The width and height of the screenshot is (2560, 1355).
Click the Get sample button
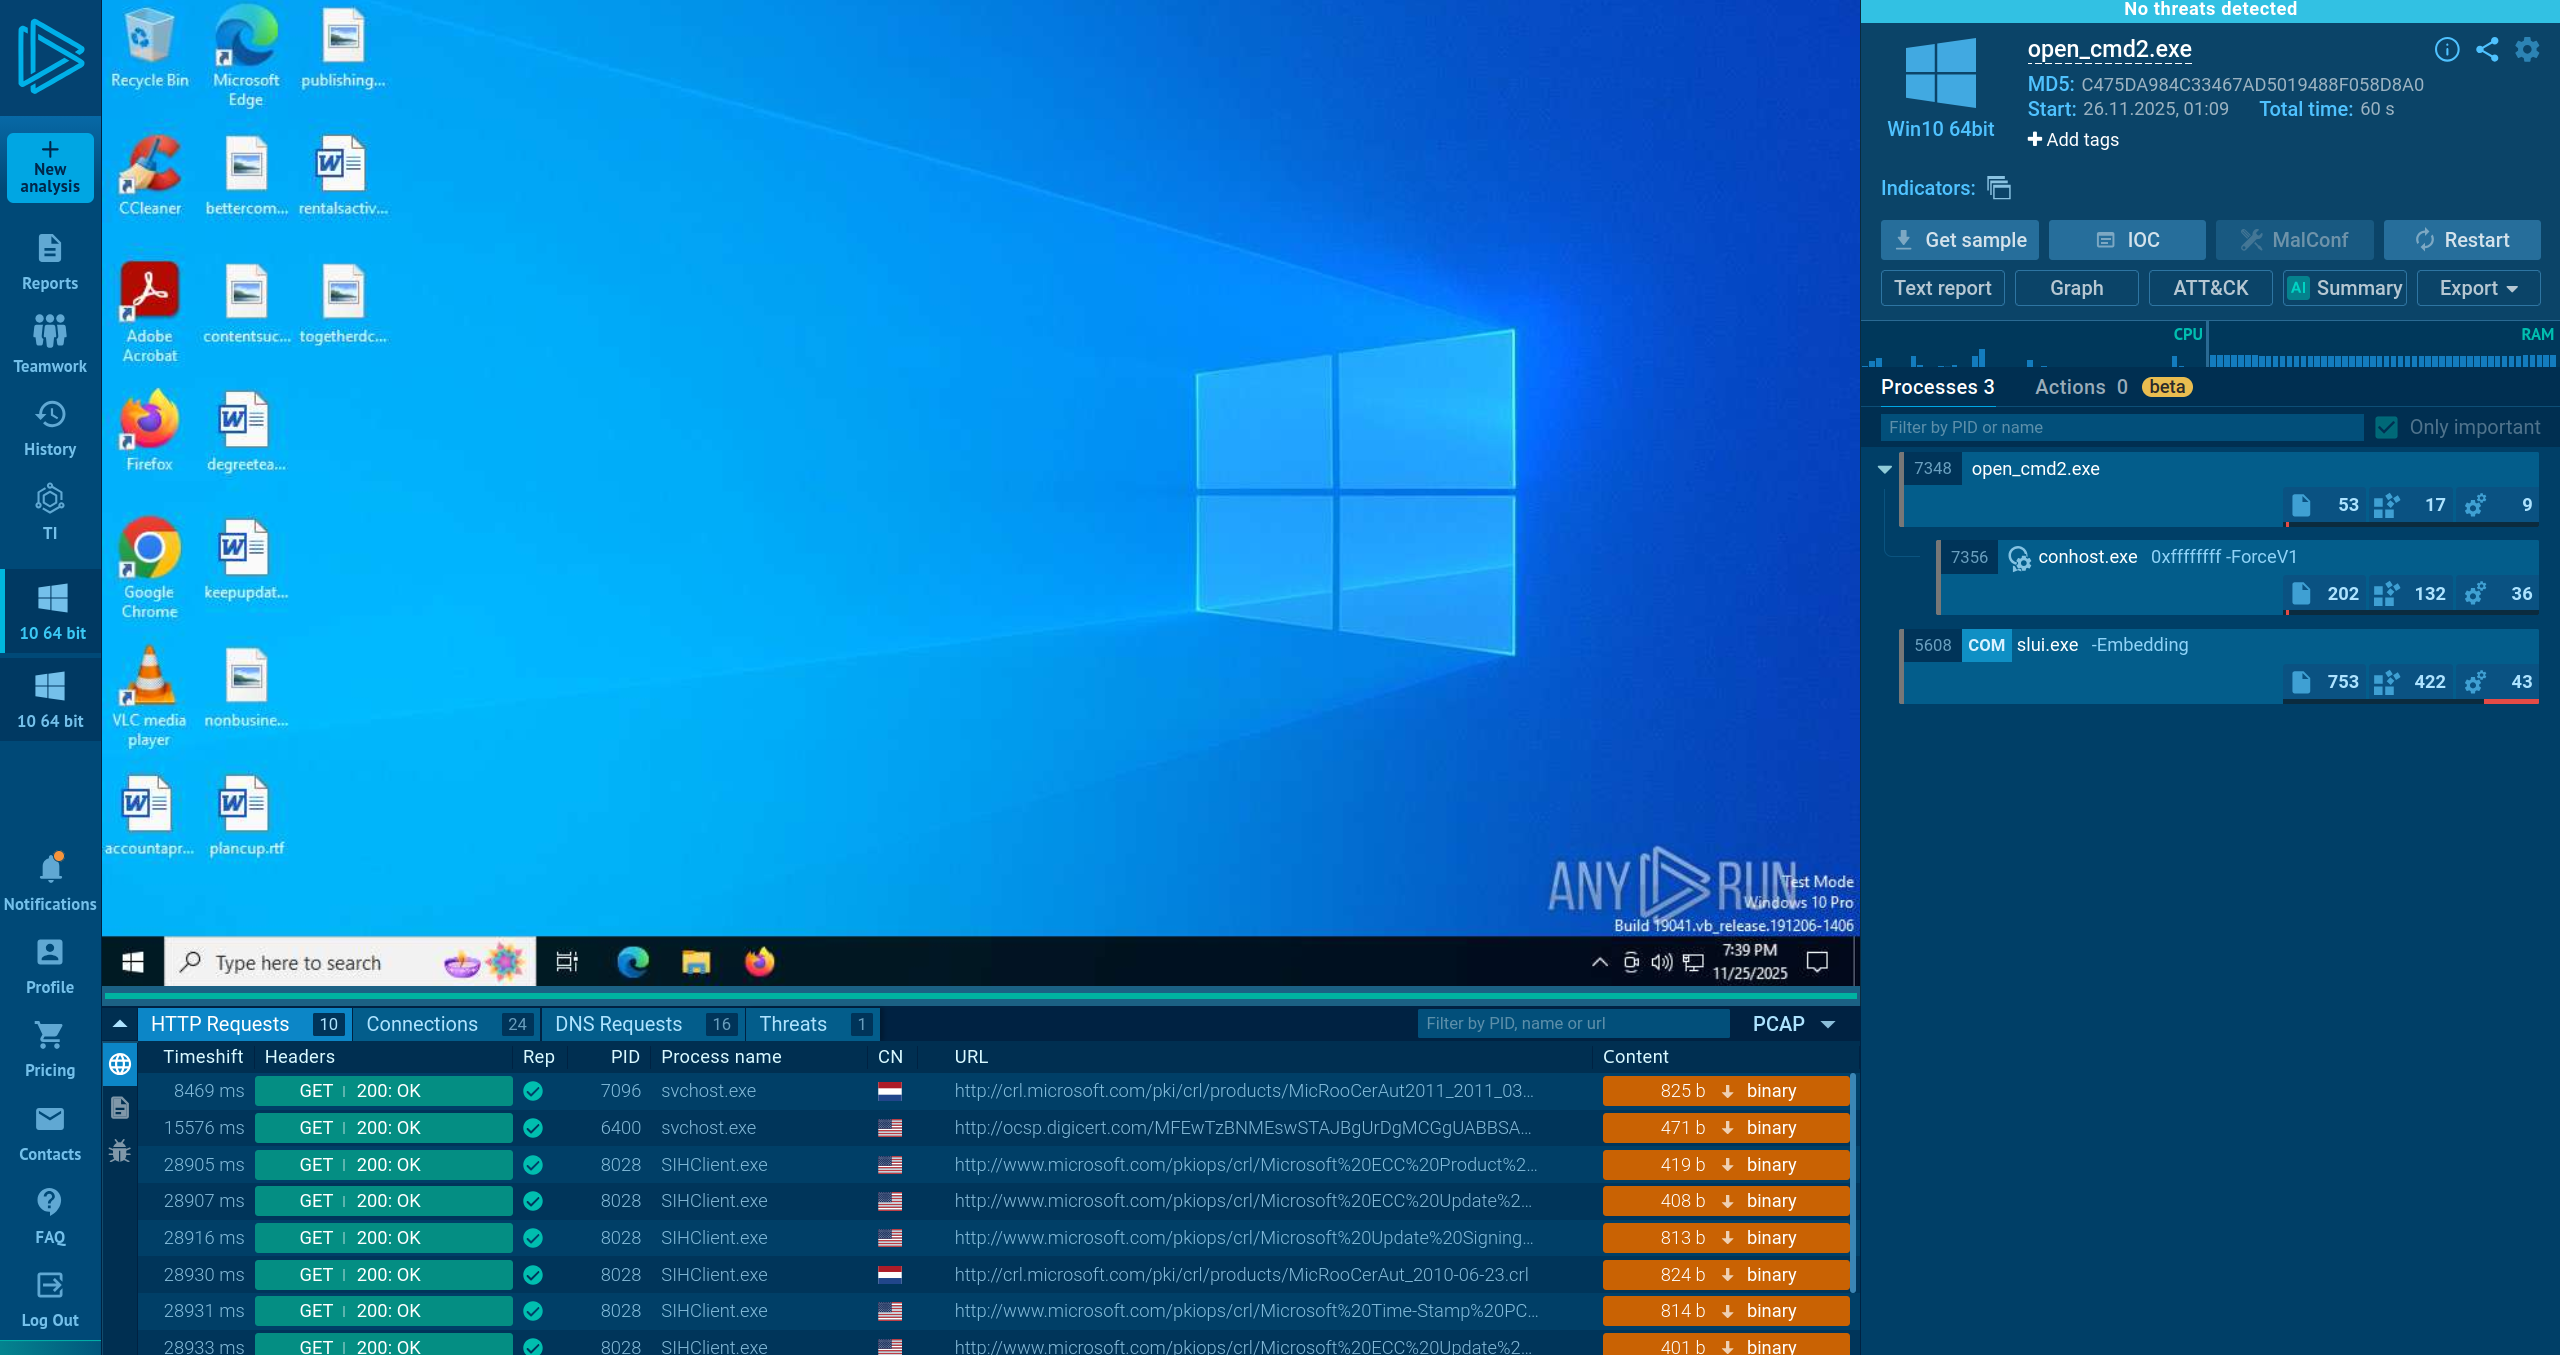click(1959, 240)
